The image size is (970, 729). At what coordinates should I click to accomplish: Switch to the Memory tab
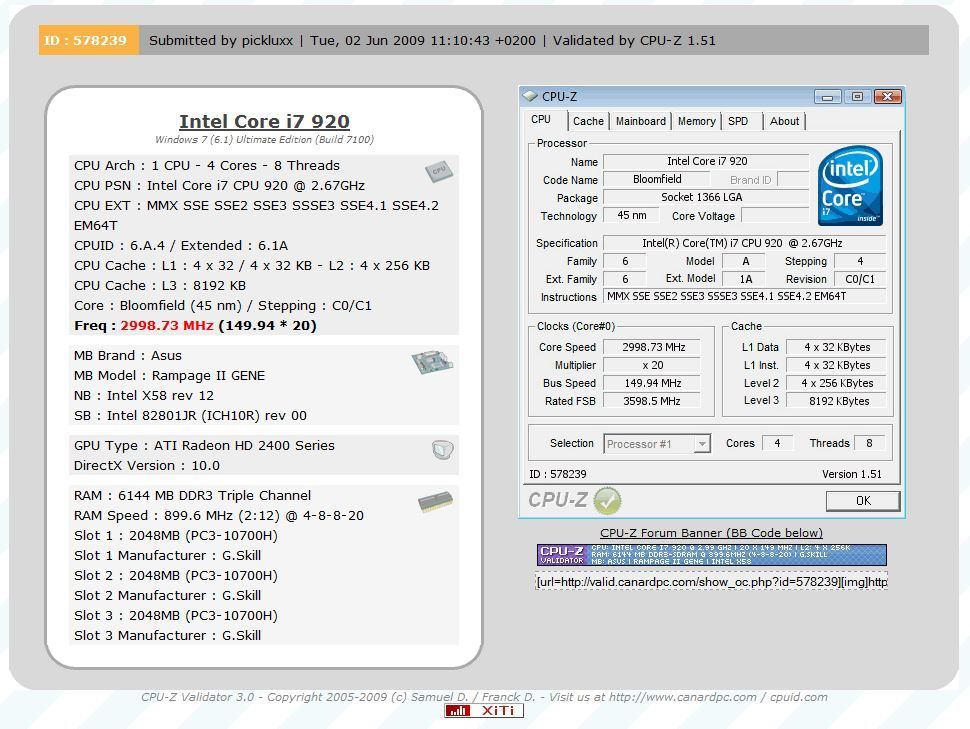click(x=697, y=121)
